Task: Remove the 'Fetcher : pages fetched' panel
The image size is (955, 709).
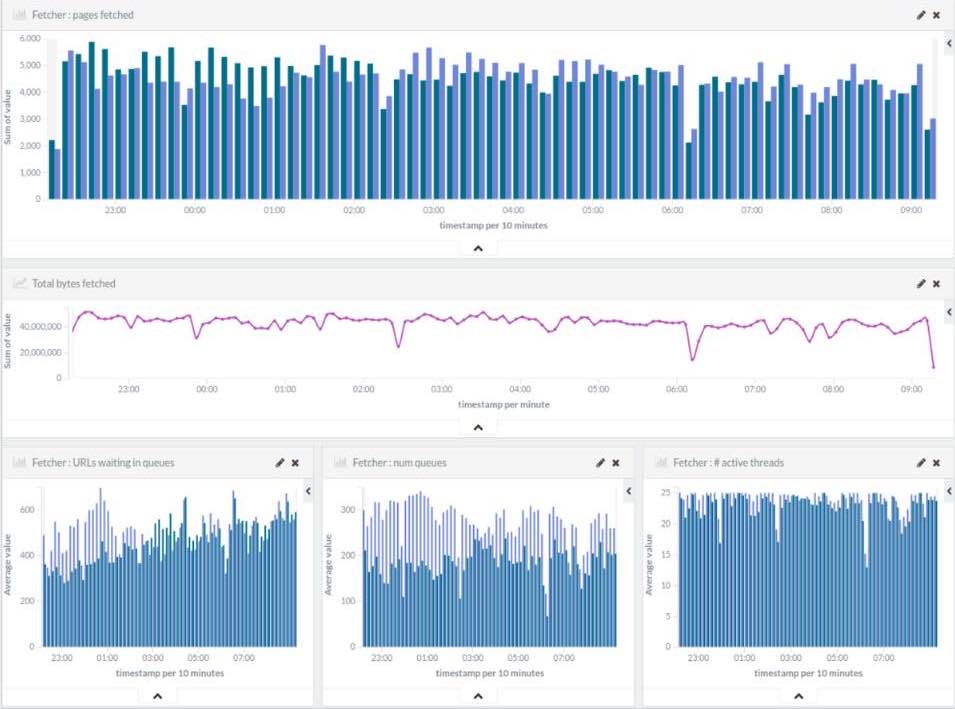Action: tap(937, 15)
